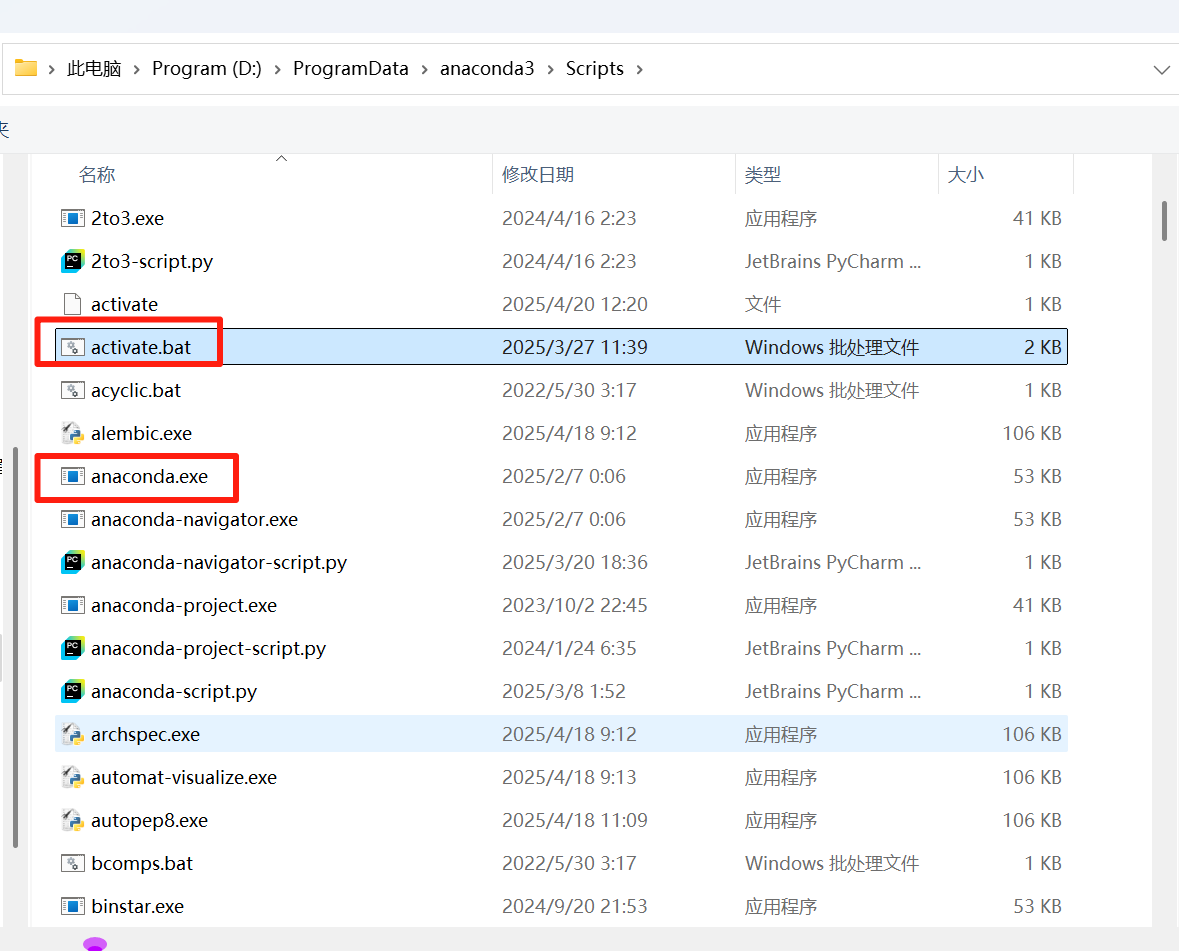Click the application icon of binstar.exe
1179x951 pixels.
pos(72,907)
